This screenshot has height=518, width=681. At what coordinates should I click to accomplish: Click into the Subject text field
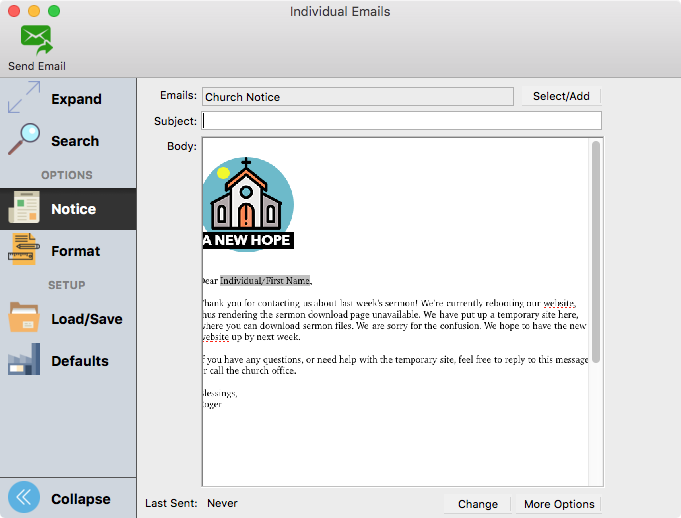[402, 121]
